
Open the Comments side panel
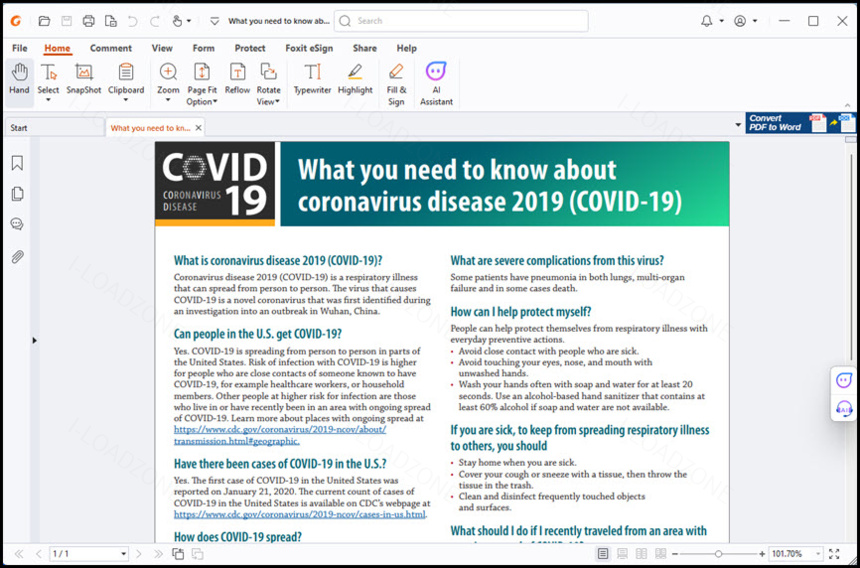point(18,224)
